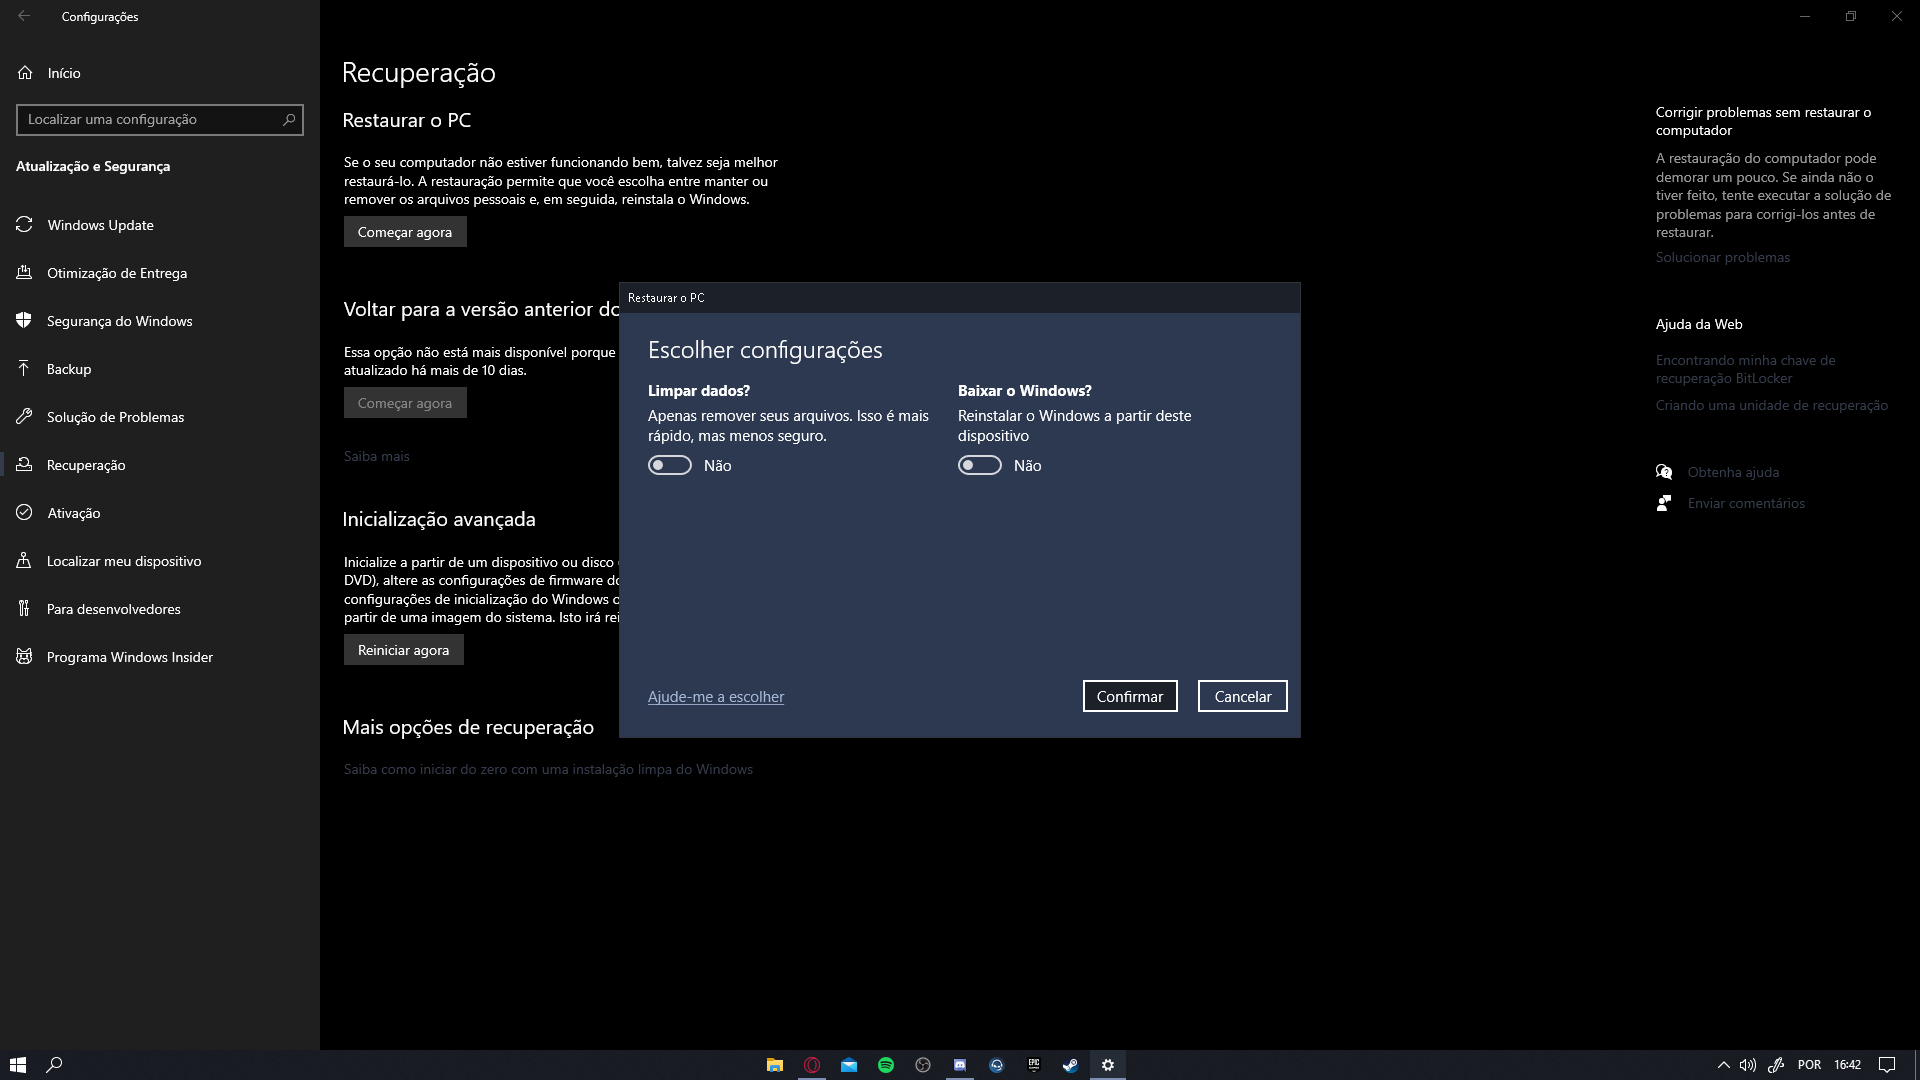The image size is (1920, 1080).
Task: Click the POR language indicator
Action: [1810, 1065]
